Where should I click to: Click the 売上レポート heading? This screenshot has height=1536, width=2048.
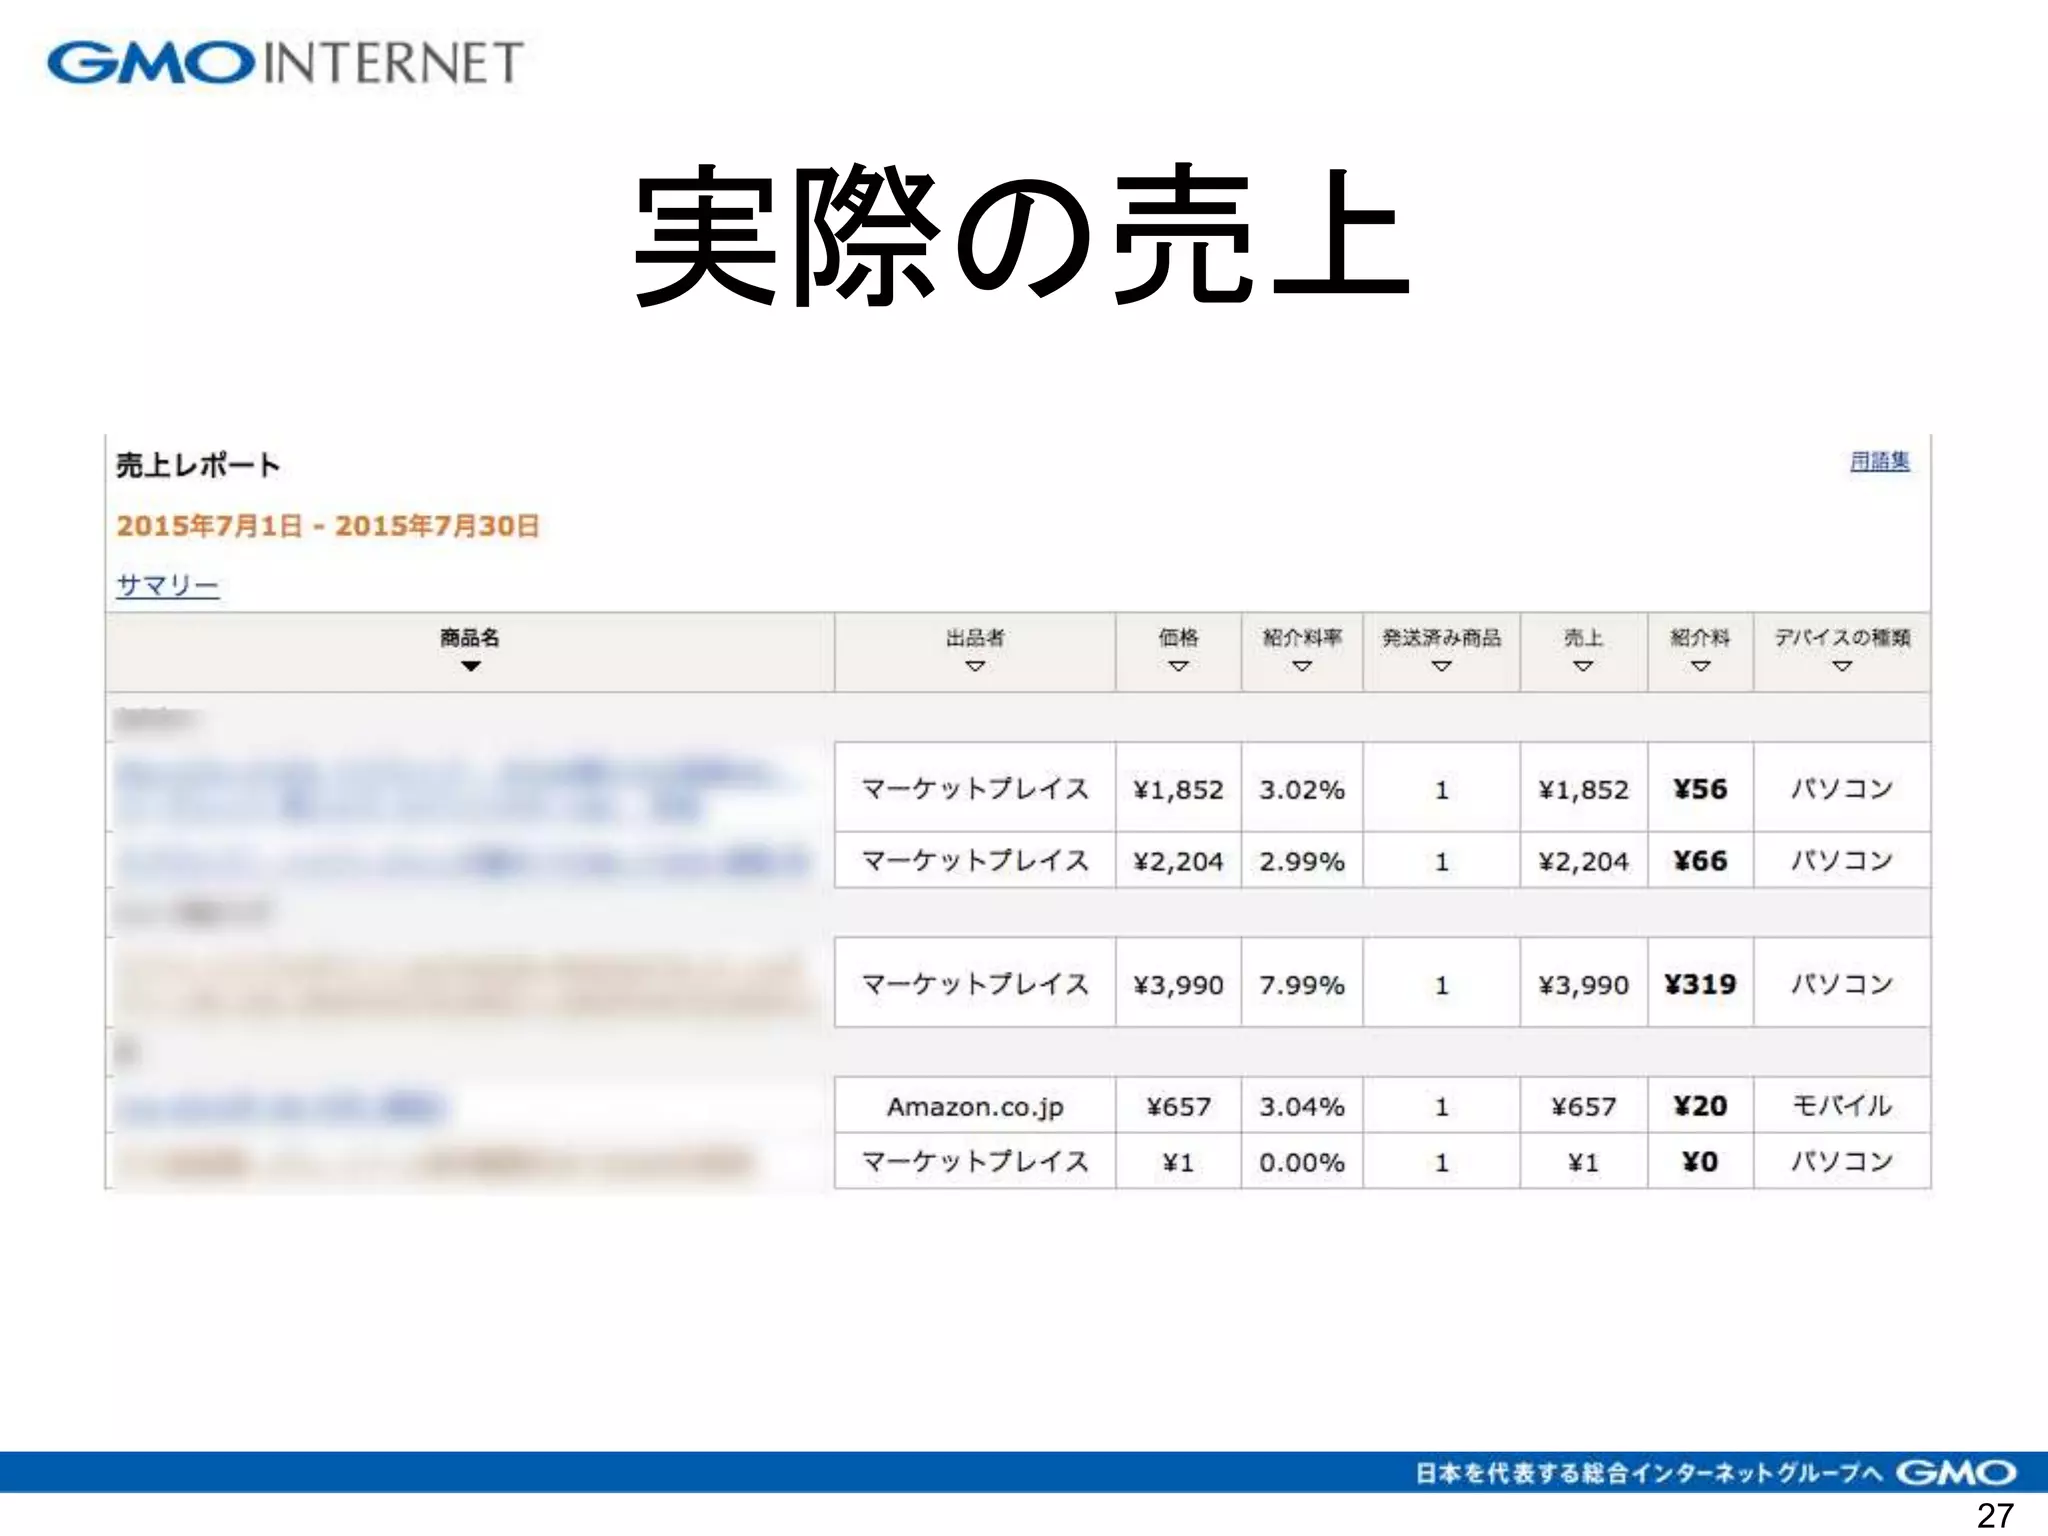click(x=198, y=465)
